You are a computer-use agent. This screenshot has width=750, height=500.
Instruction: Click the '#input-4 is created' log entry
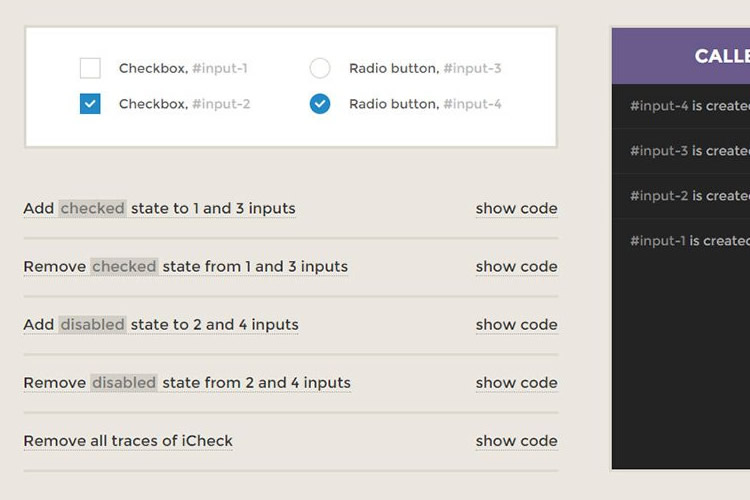click(689, 106)
